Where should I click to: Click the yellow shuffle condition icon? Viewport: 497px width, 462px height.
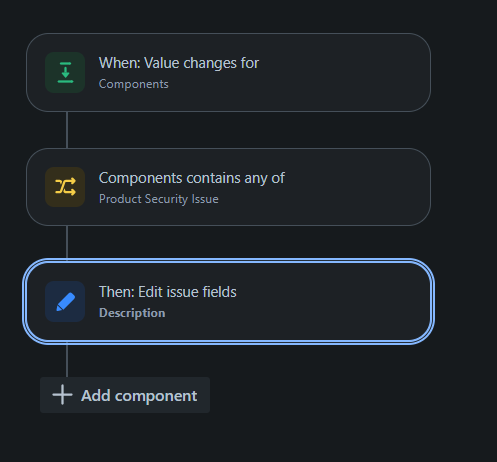65,187
